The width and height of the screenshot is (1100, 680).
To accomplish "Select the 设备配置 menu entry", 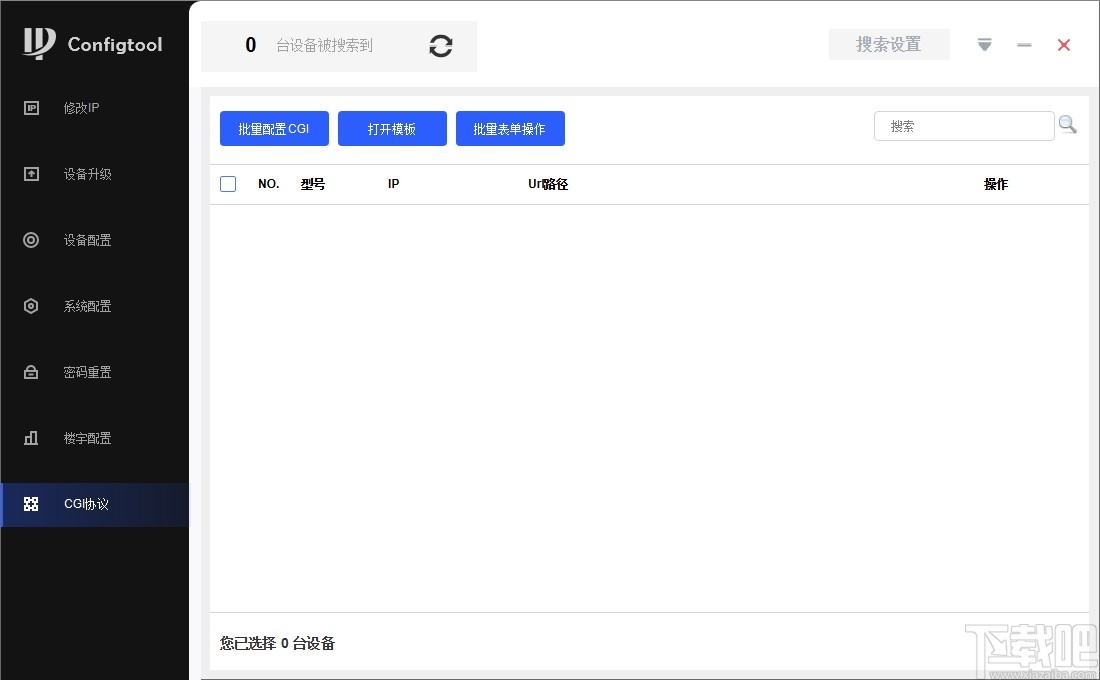I will click(x=88, y=240).
